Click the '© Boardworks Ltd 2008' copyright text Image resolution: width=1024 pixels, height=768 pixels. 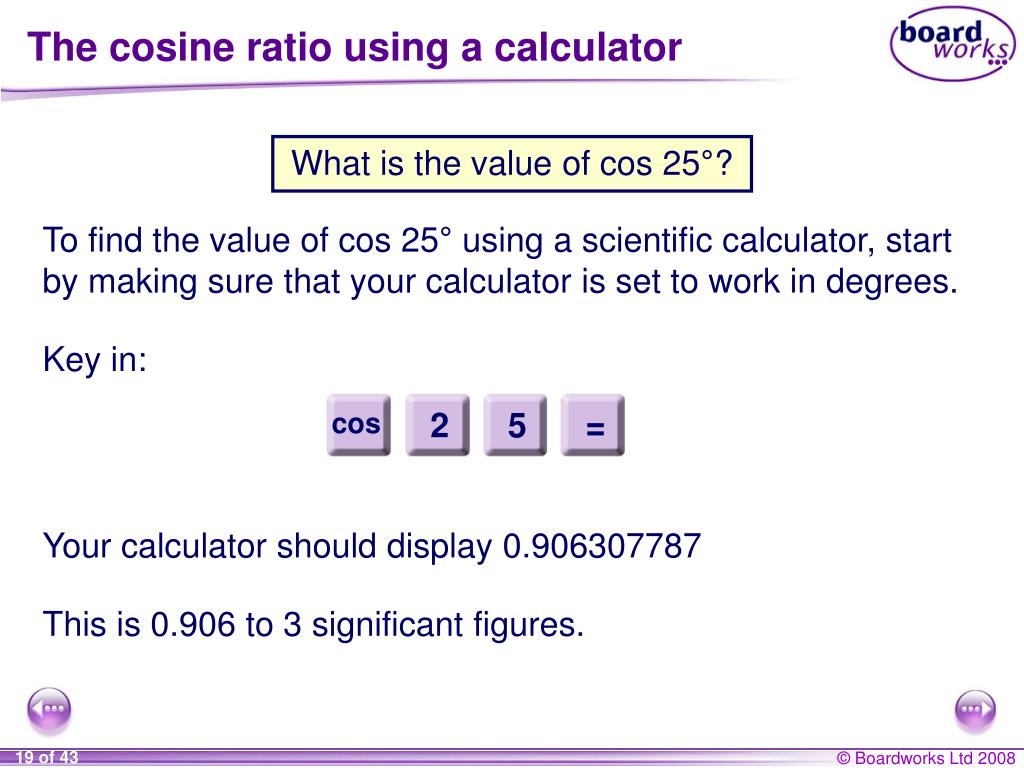(926, 758)
